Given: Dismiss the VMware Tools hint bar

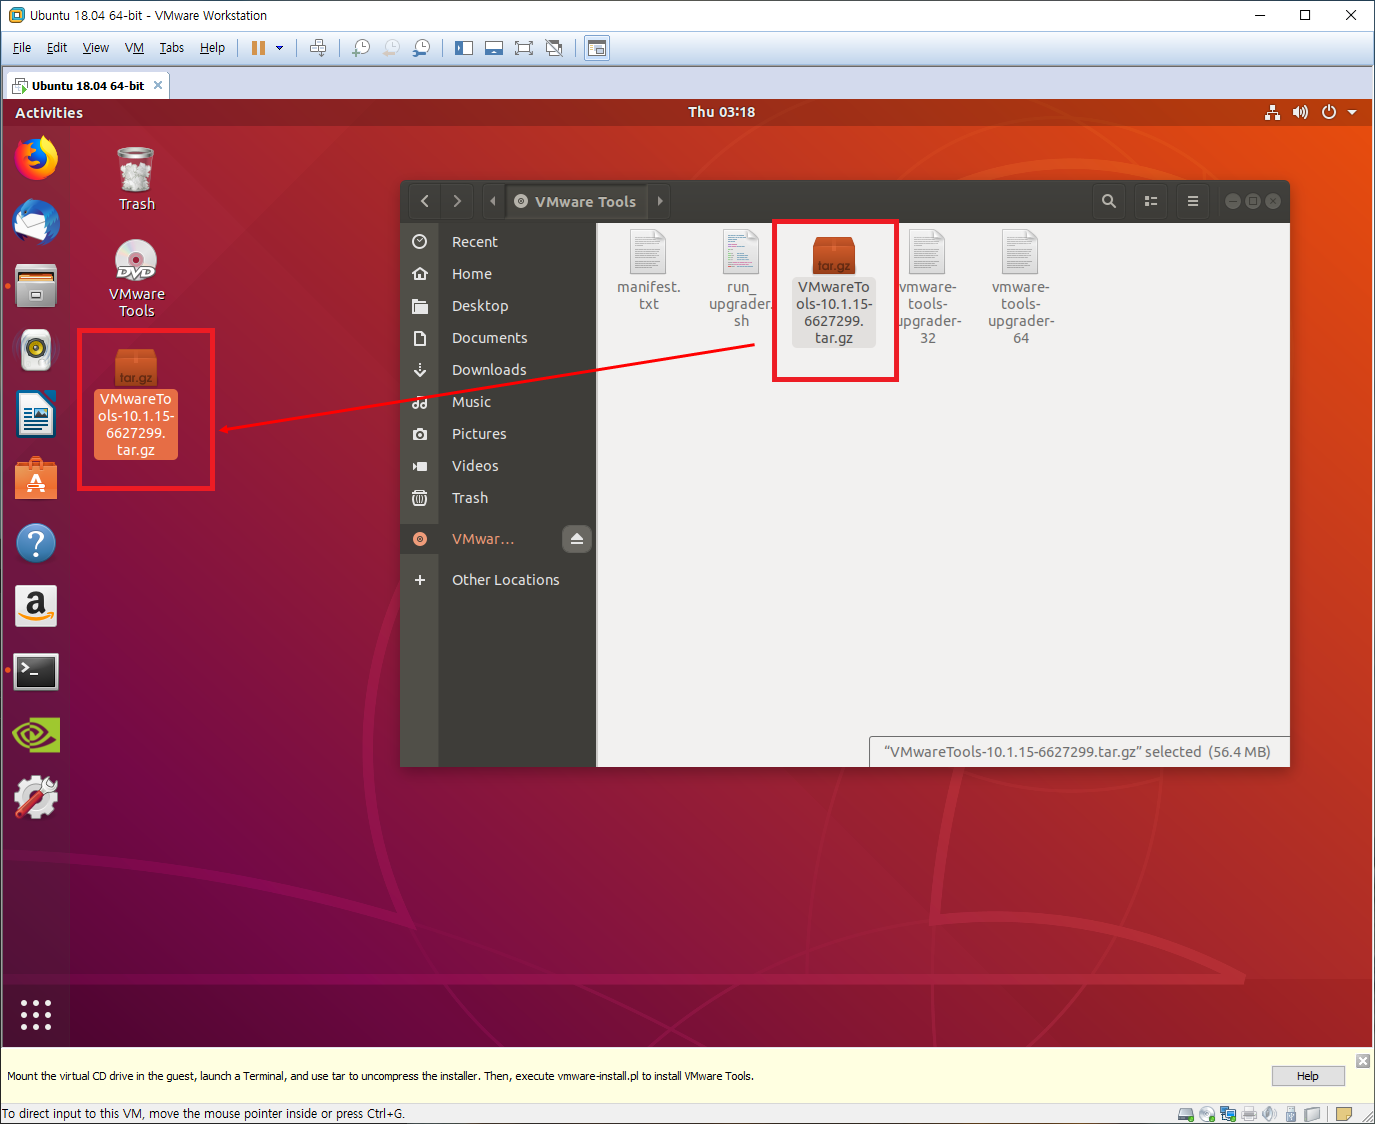Looking at the screenshot, I should [x=1363, y=1060].
